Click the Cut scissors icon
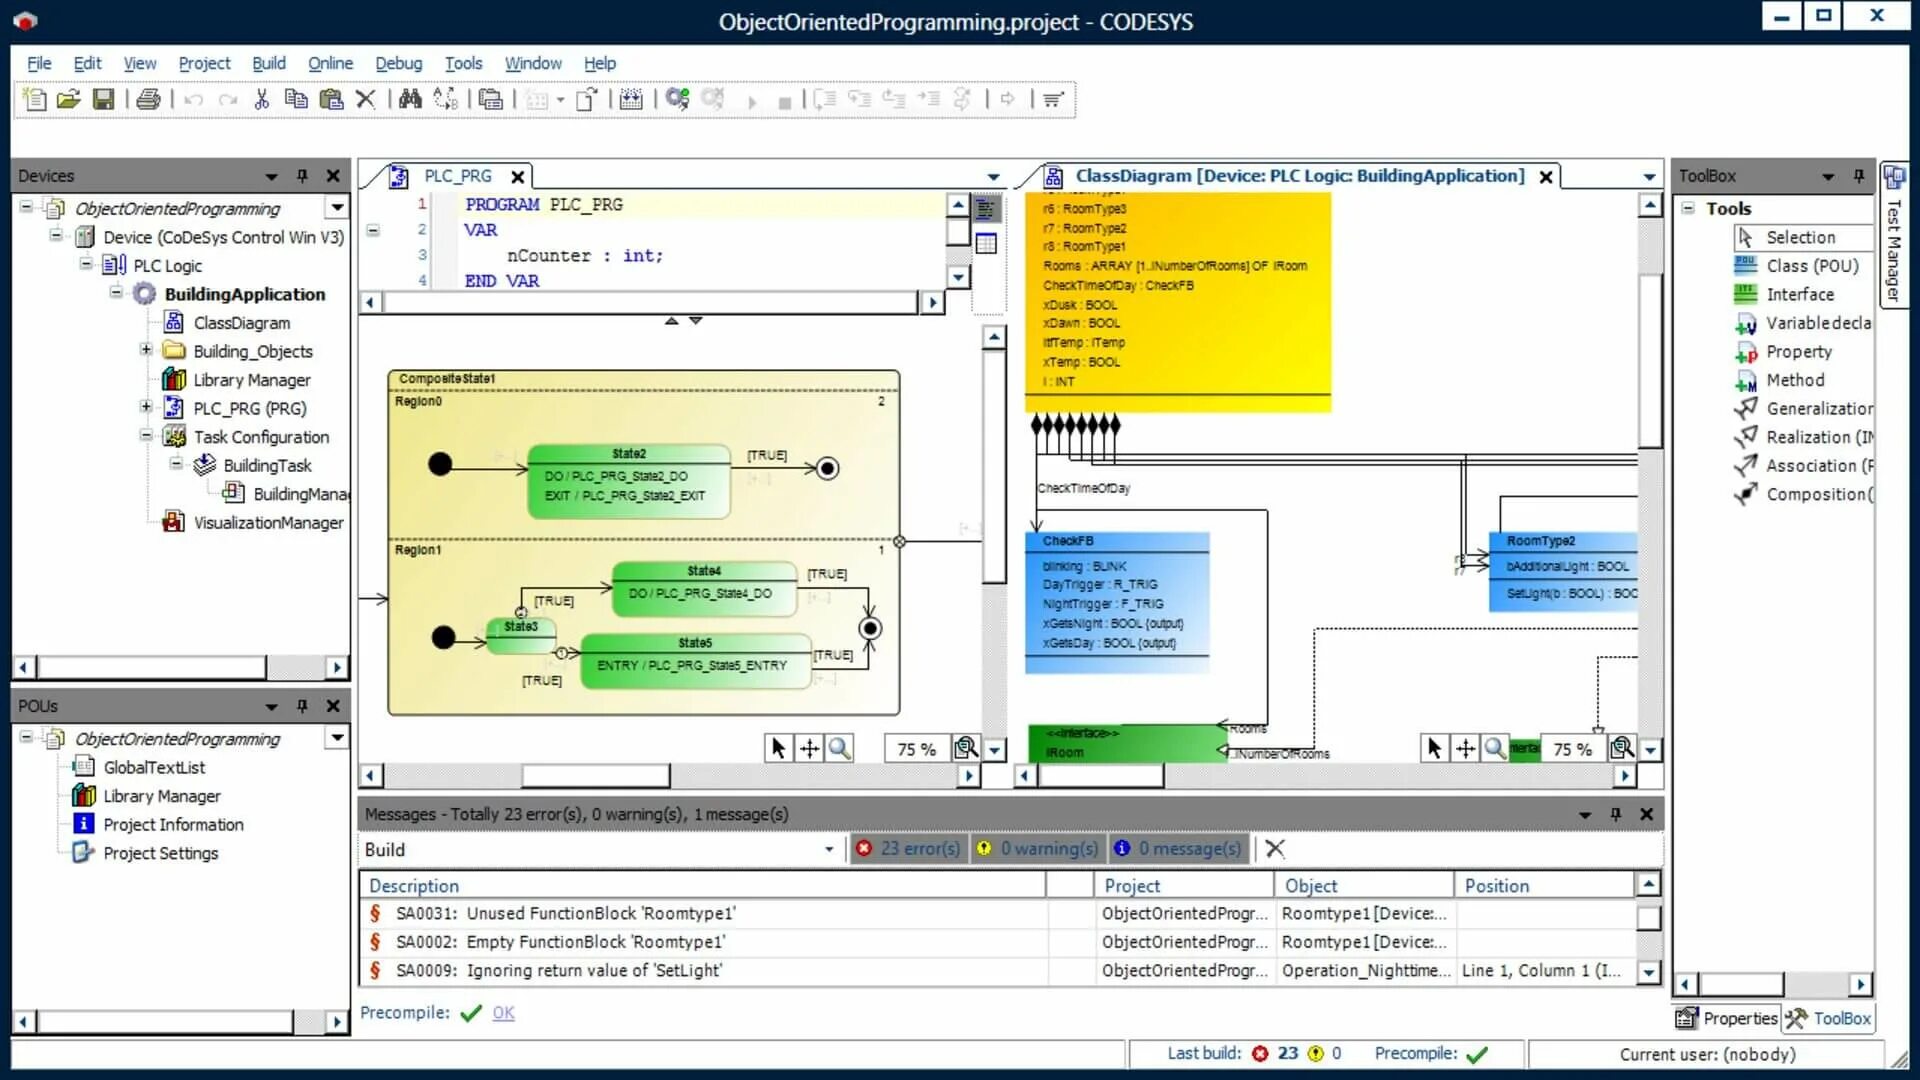The image size is (1920, 1080). (262, 99)
